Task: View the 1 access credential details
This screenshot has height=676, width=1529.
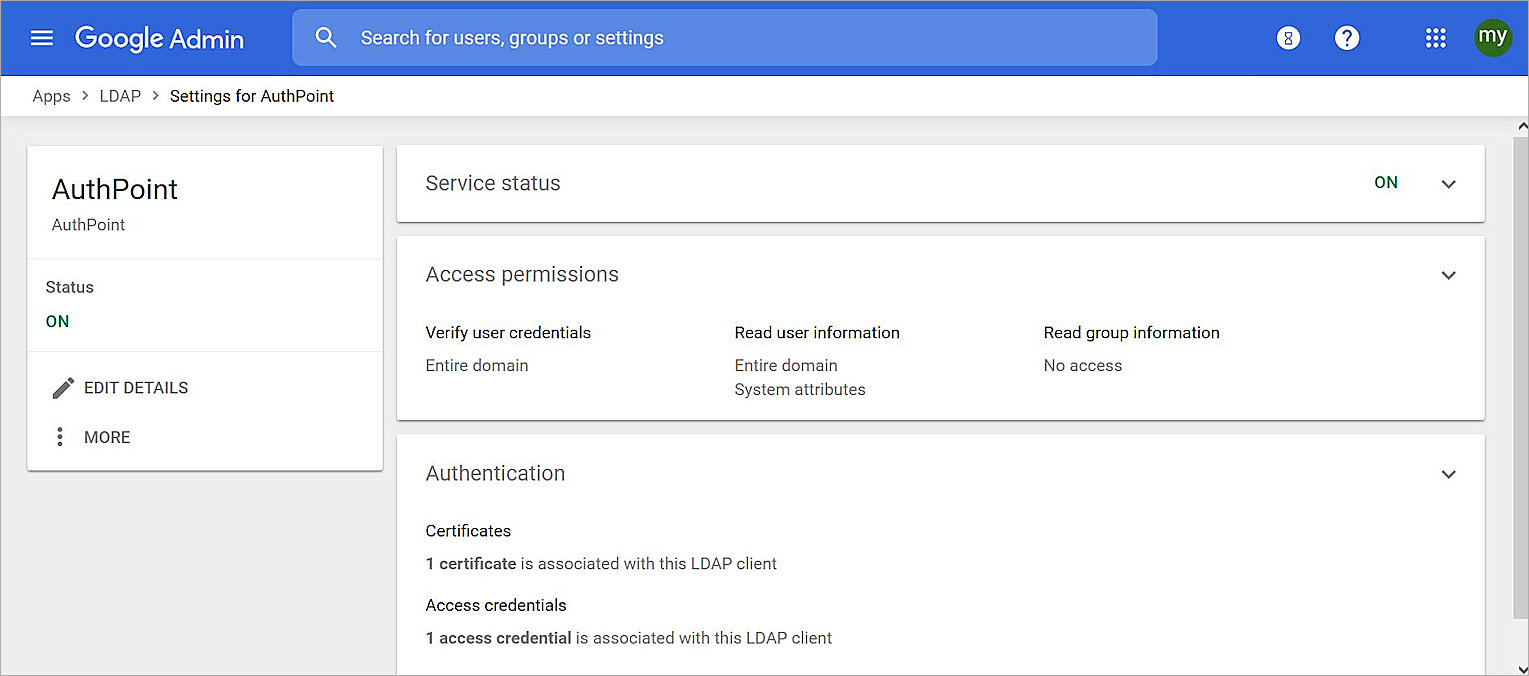Action: pos(498,638)
